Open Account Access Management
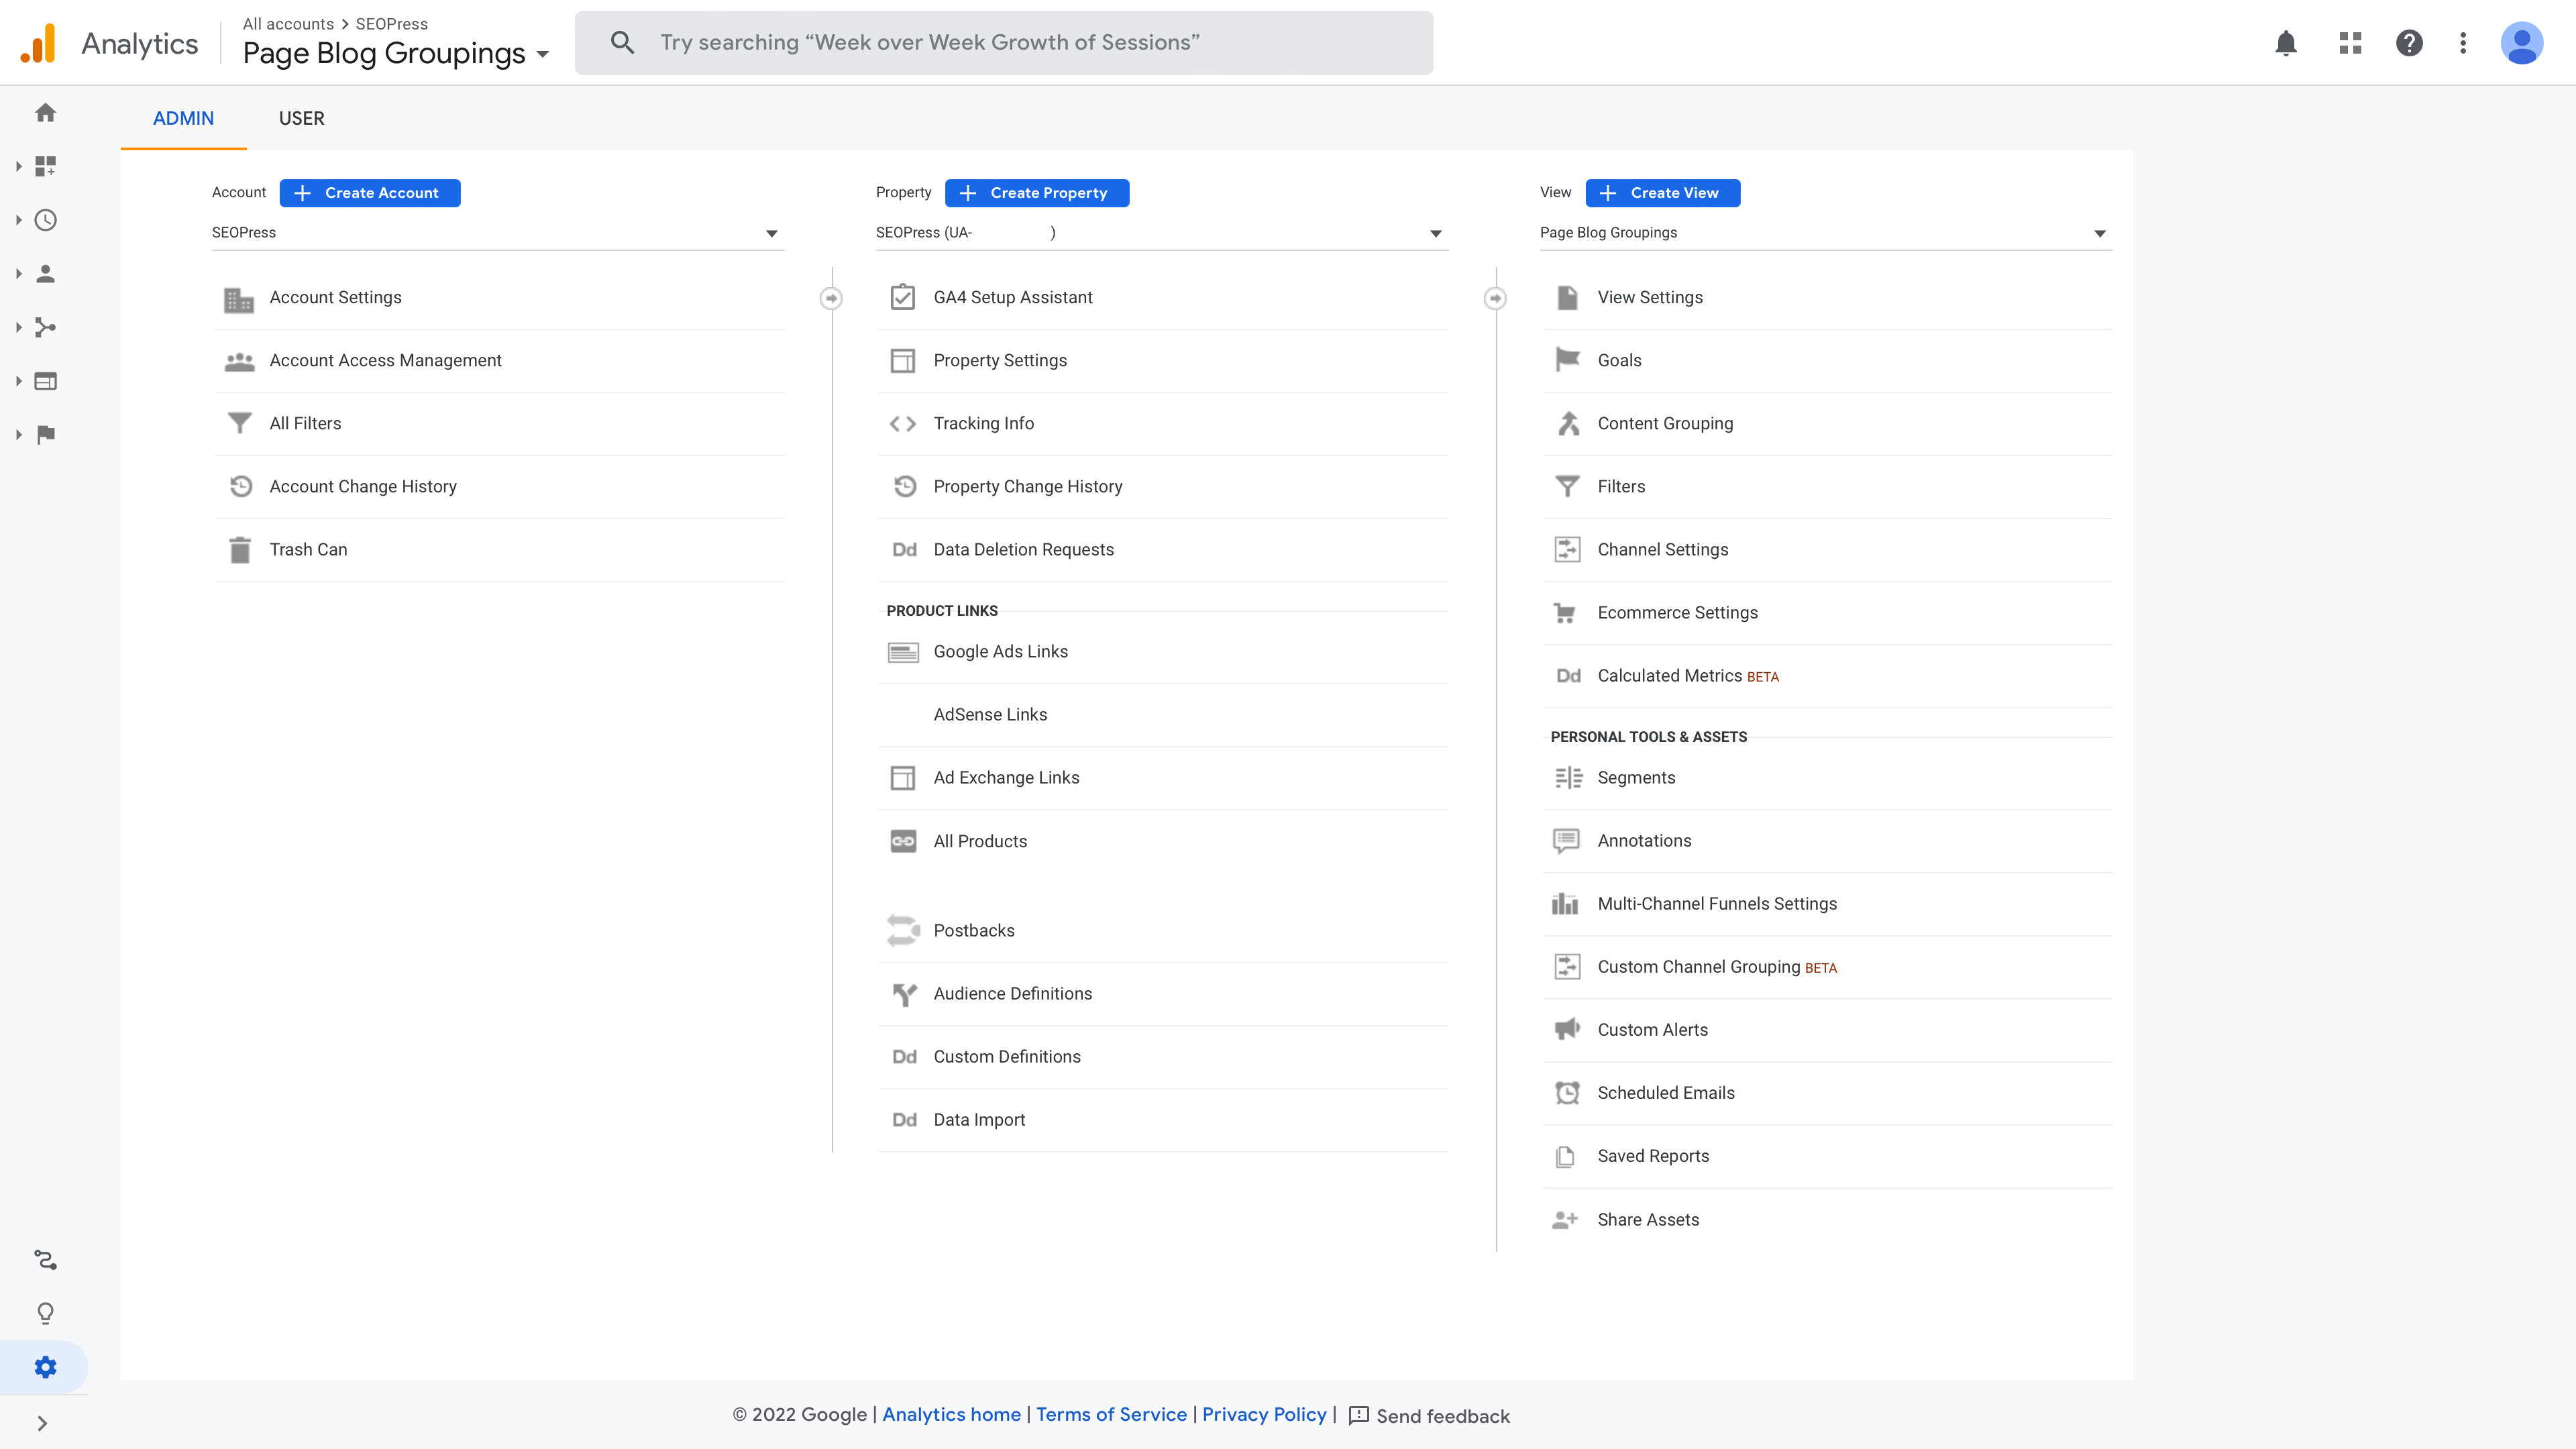Viewport: 2576px width, 1449px height. pos(498,361)
